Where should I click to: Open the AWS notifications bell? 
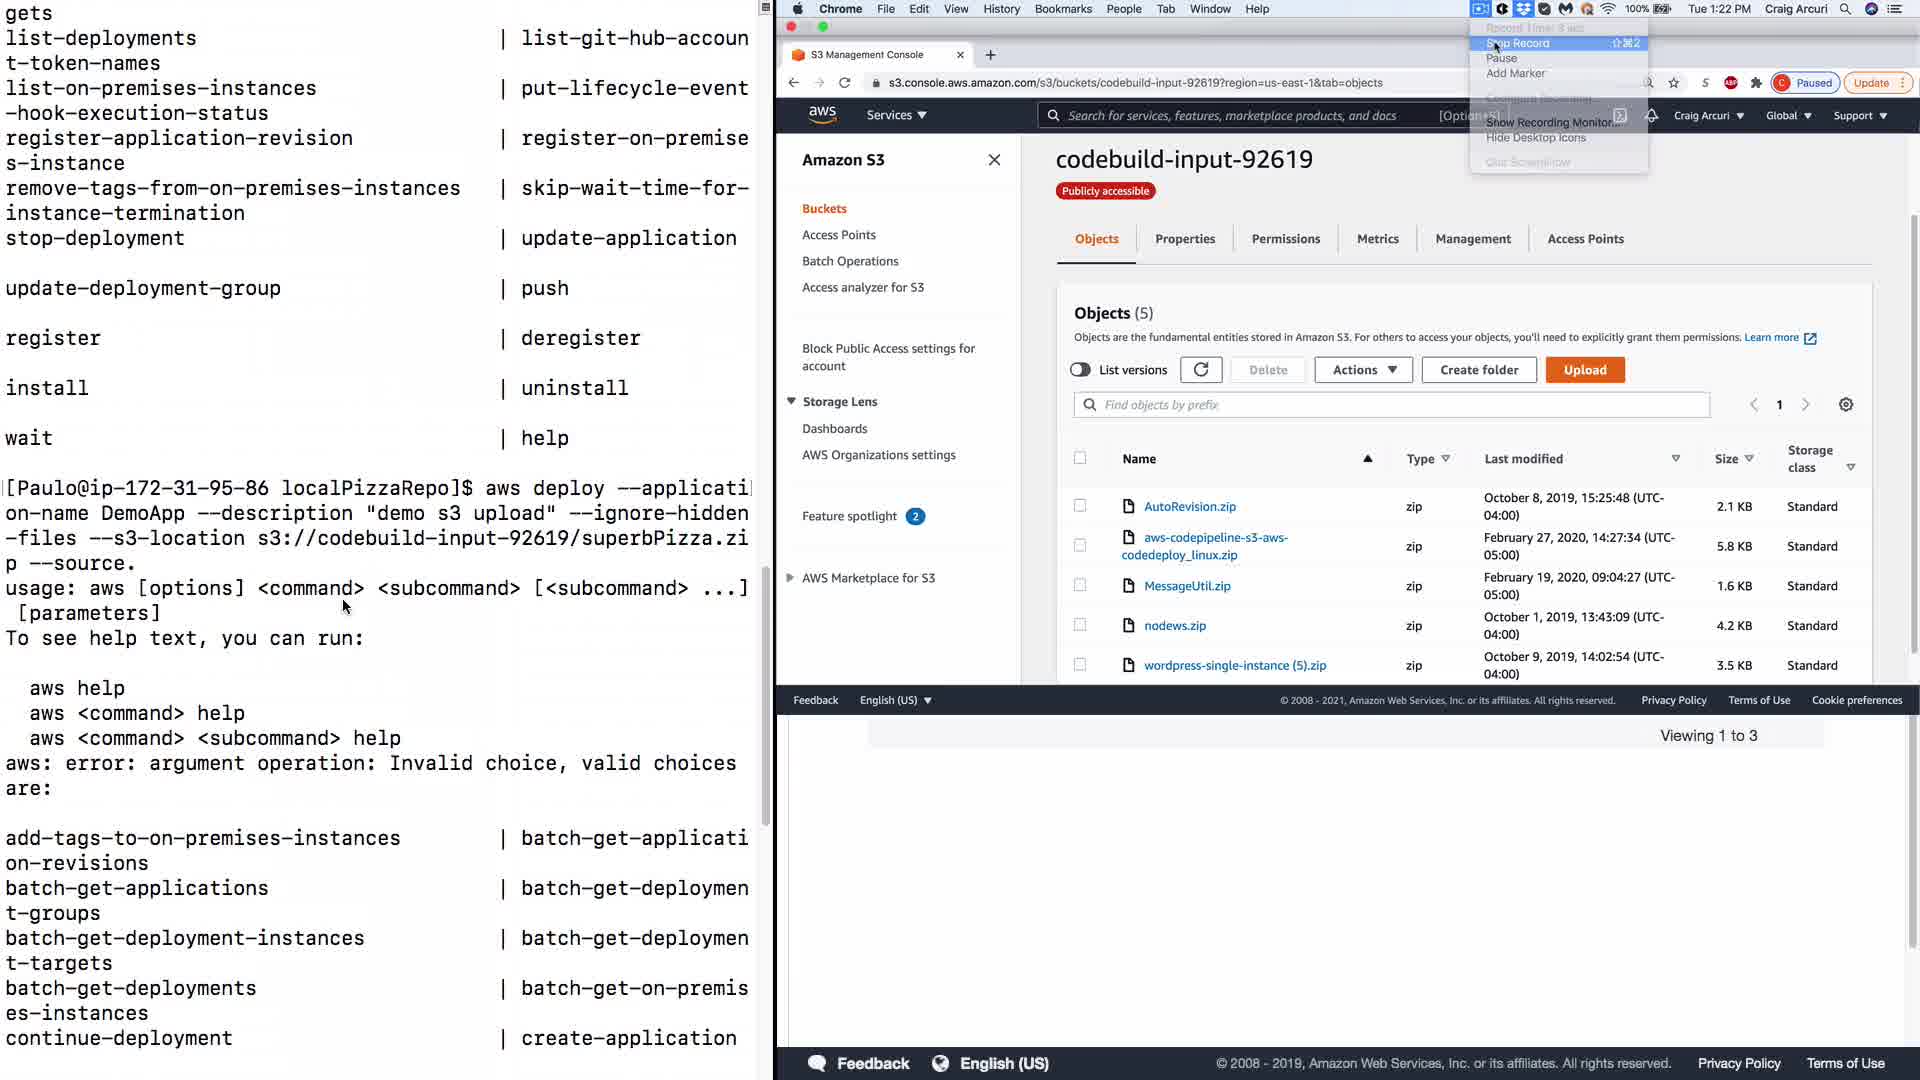(x=1652, y=116)
